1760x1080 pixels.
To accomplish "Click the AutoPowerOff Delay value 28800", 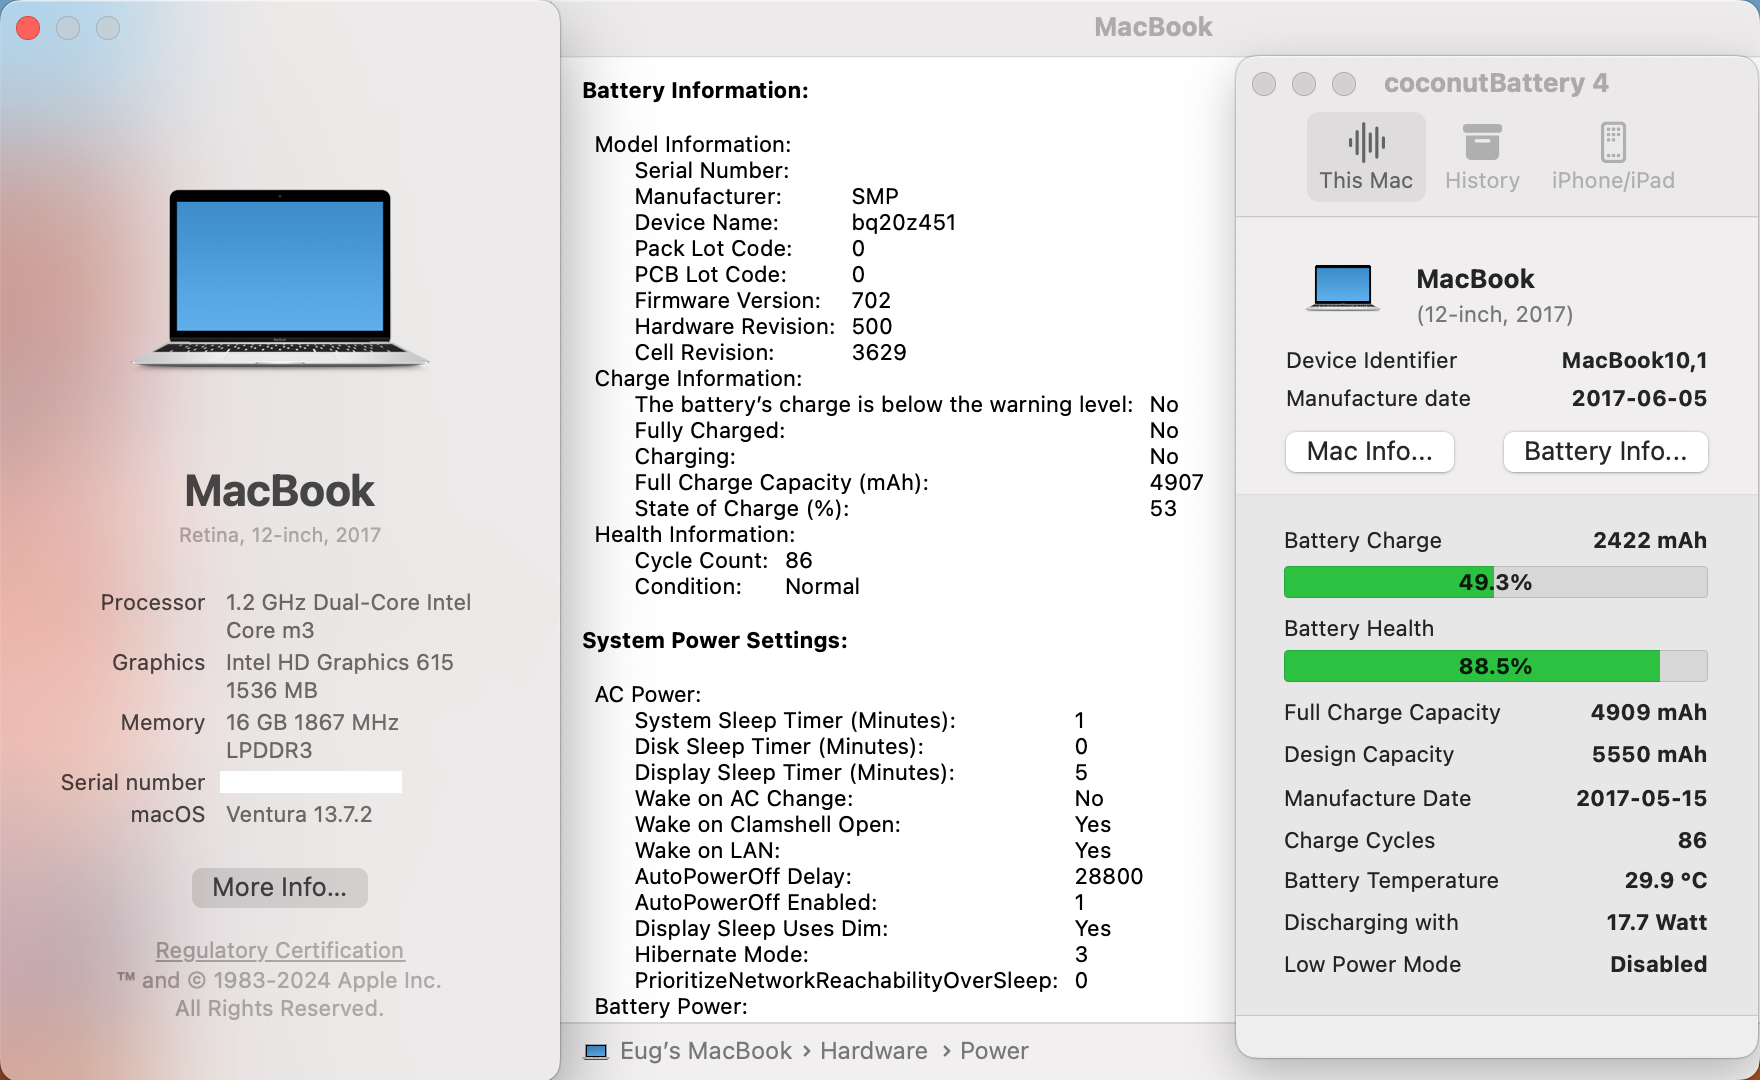I will (1109, 876).
